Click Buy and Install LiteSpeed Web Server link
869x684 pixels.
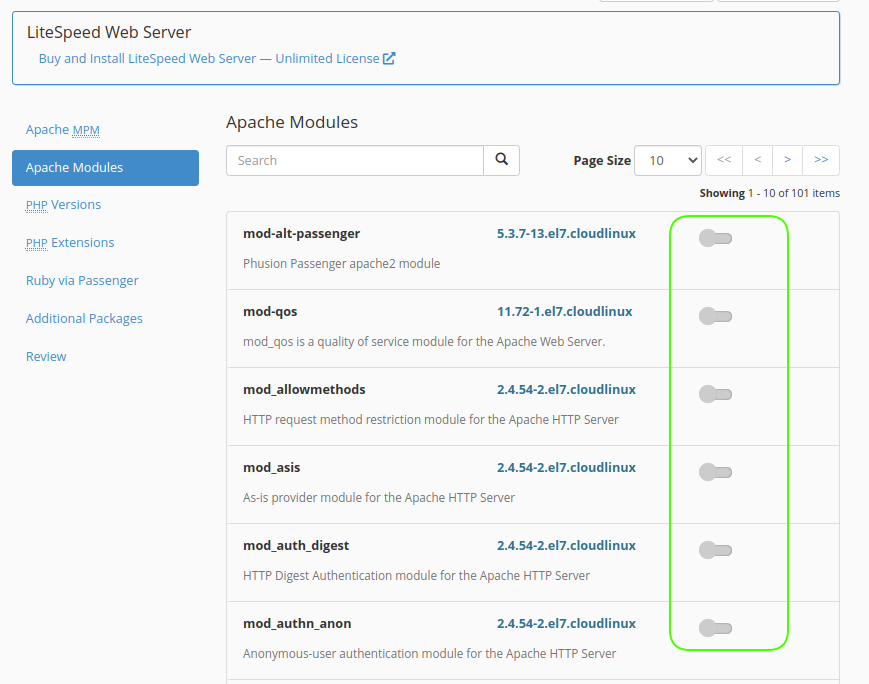point(147,58)
